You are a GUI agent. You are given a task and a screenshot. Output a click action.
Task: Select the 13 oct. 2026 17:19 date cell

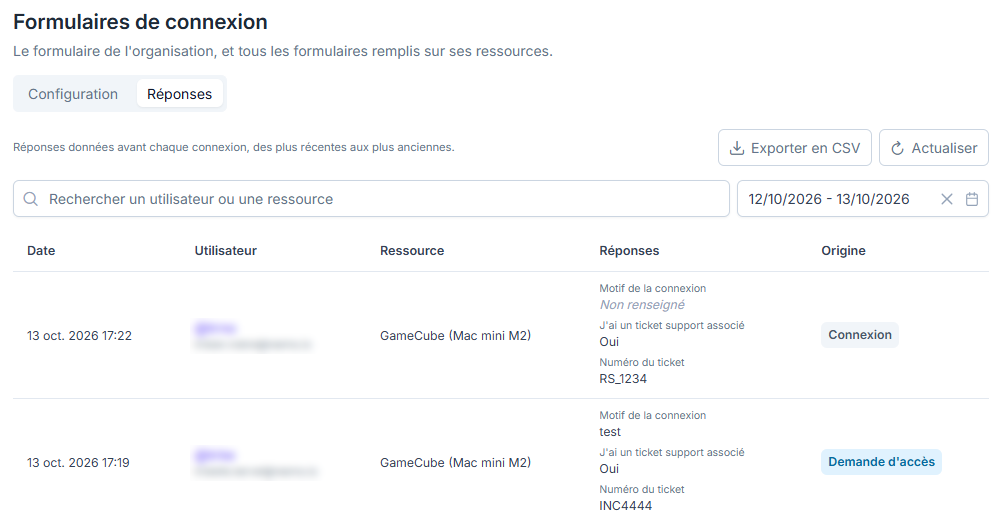click(x=78, y=463)
